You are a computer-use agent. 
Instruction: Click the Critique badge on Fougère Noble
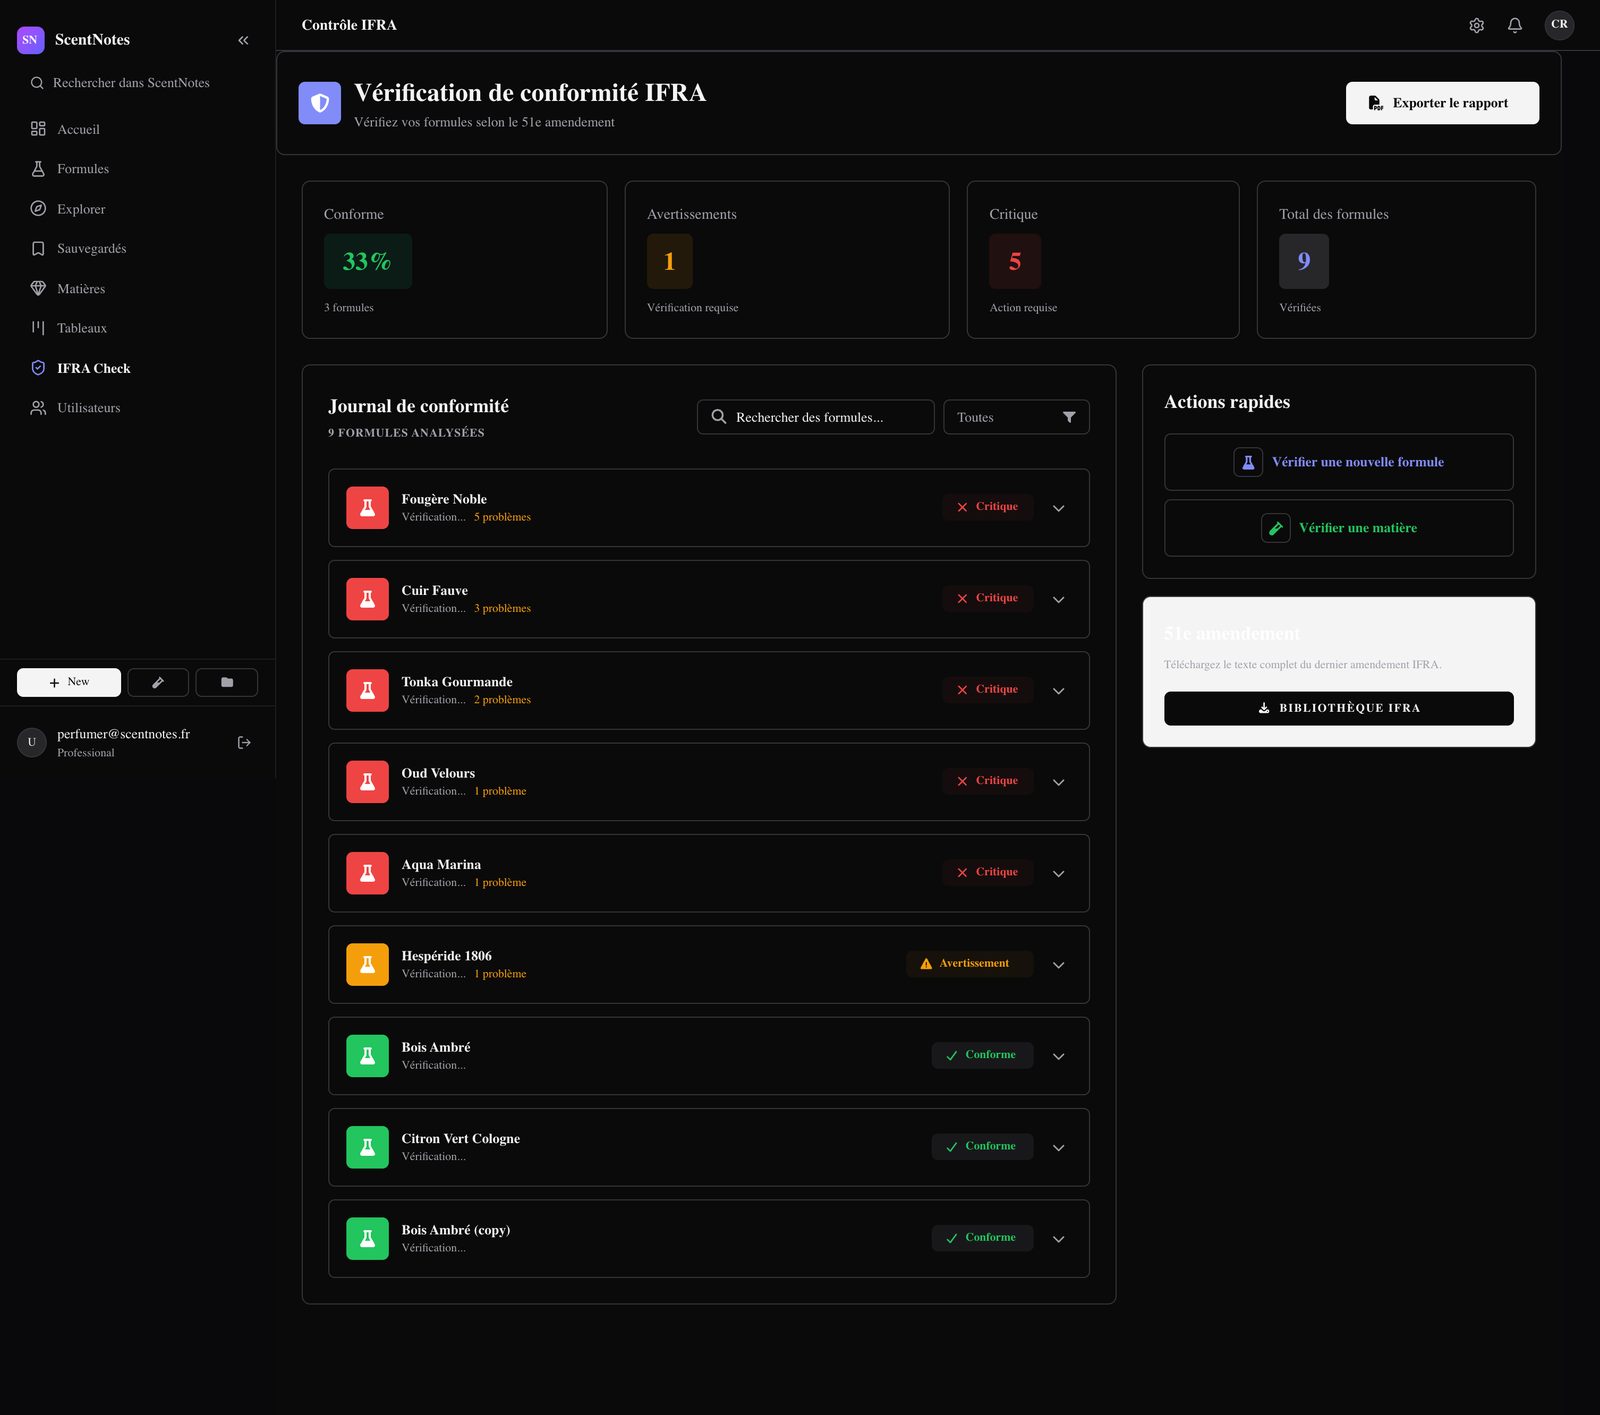click(988, 507)
